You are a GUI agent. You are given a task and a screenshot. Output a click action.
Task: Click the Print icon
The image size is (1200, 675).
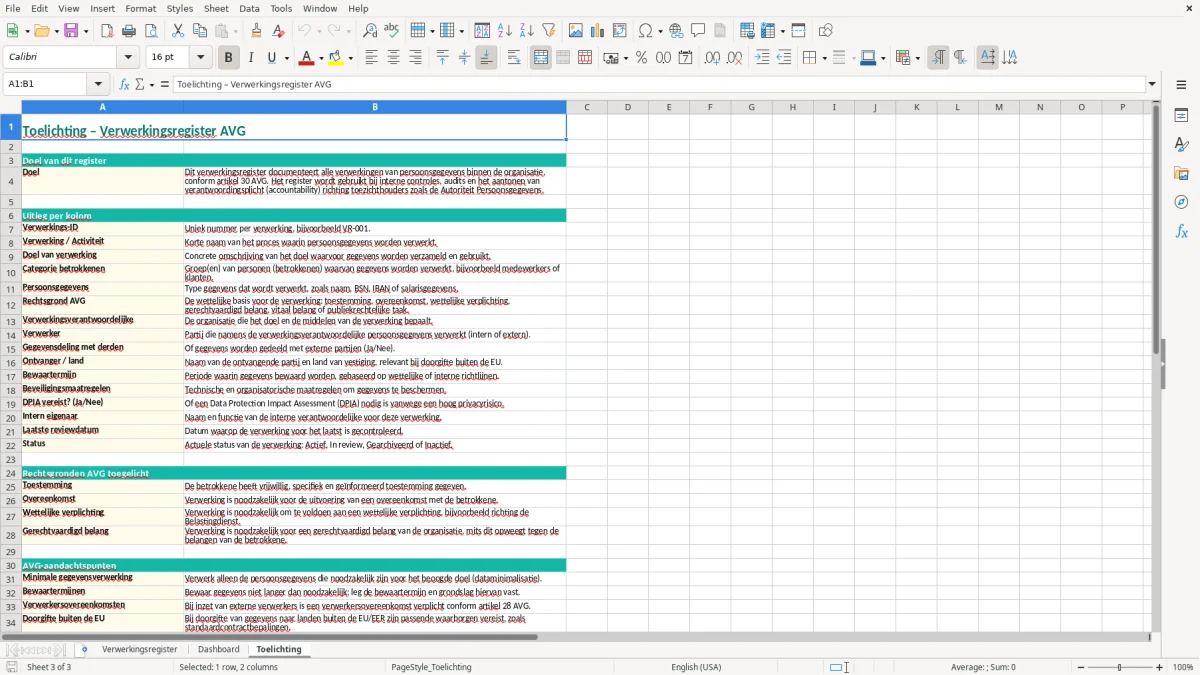[x=129, y=31]
